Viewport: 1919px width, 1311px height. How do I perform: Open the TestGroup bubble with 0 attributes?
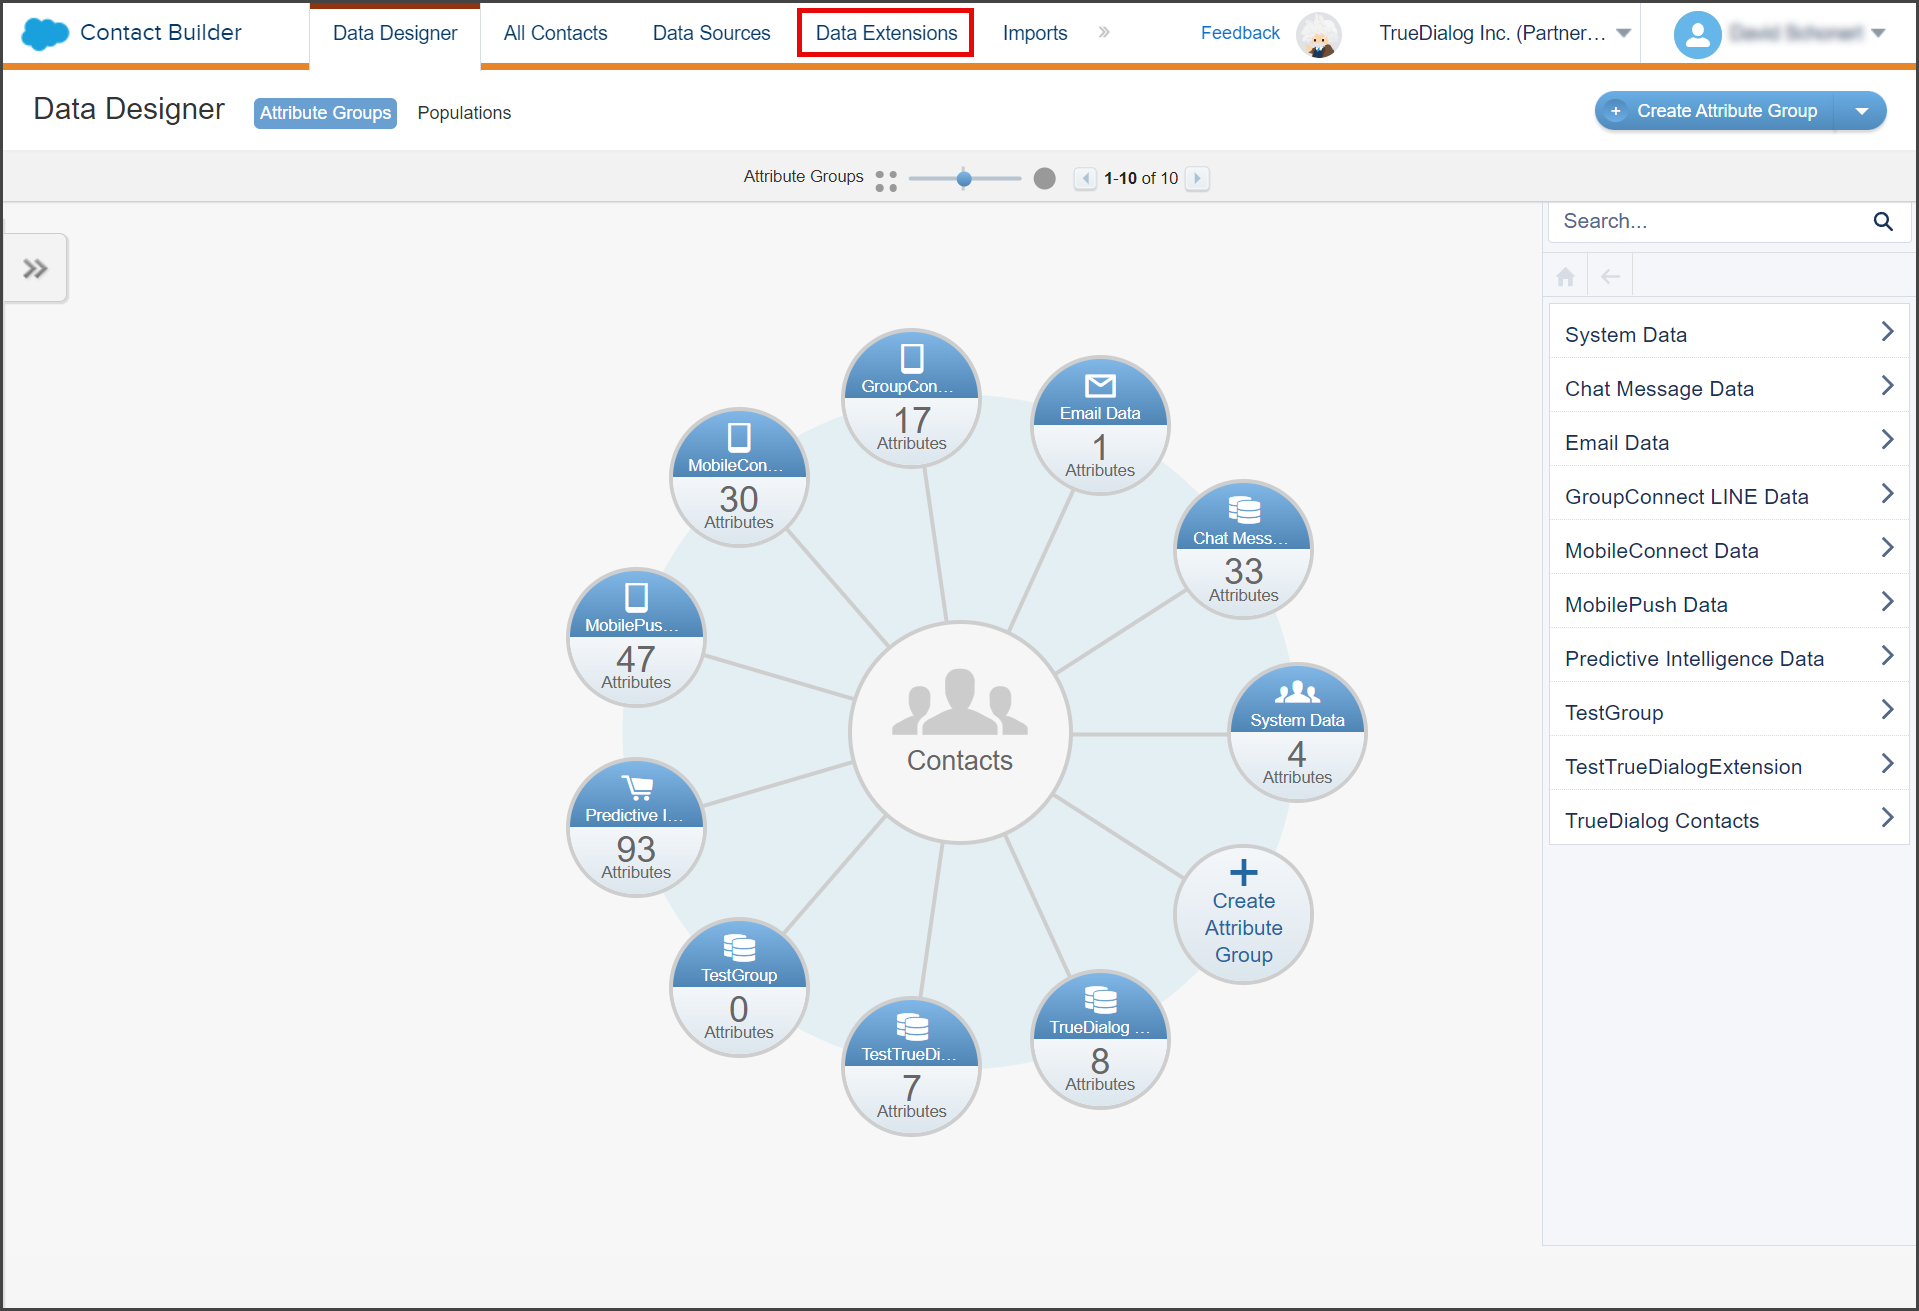click(x=739, y=987)
